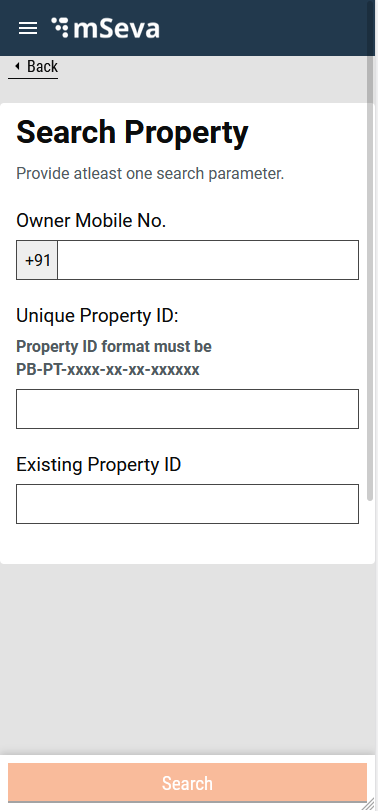Click the 'Provide atleast one search parameter' text

coord(150,173)
